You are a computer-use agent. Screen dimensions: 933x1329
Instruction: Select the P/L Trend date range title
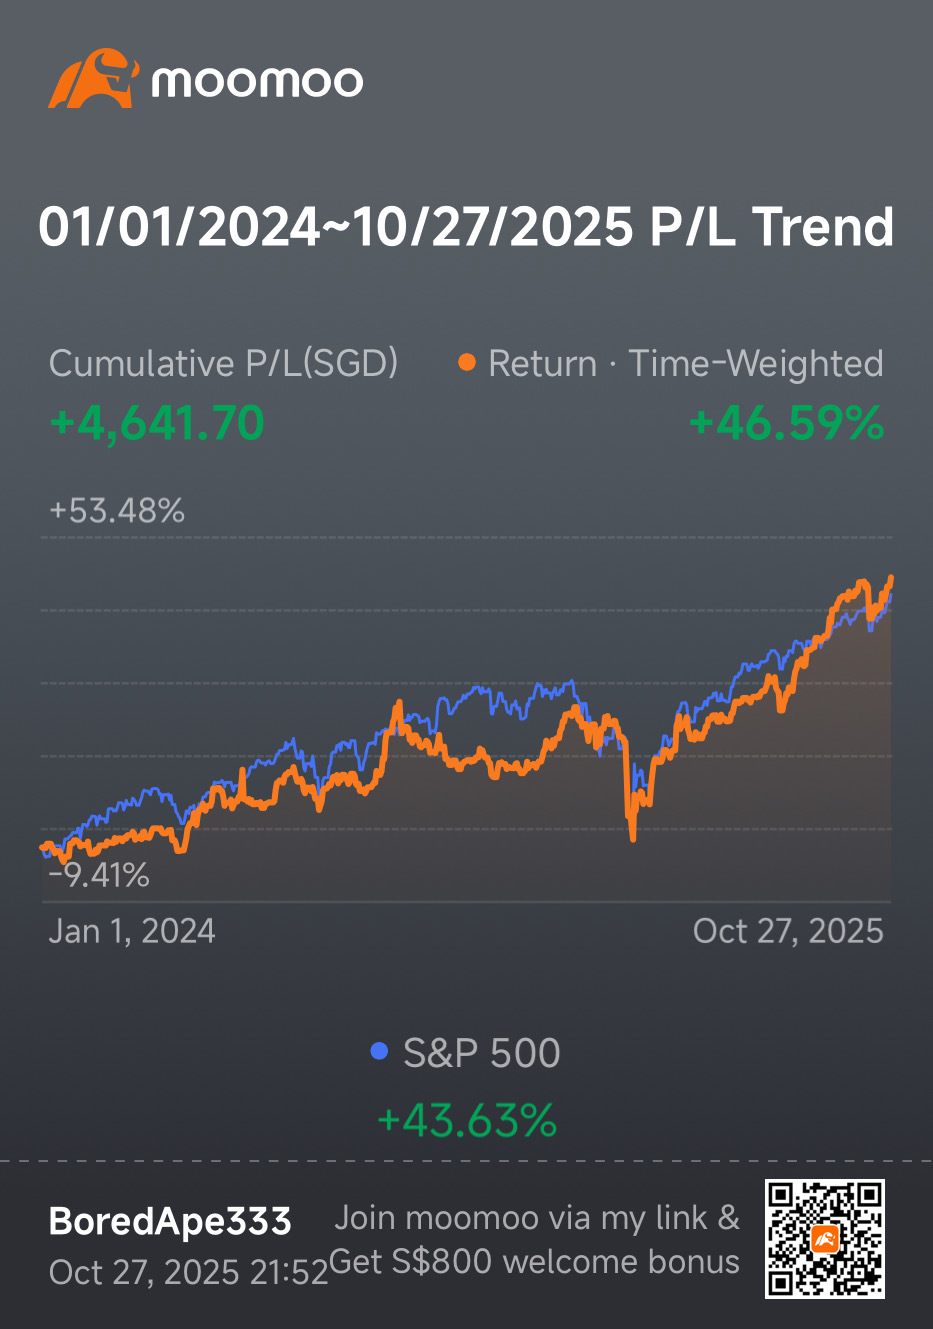pyautogui.click(x=466, y=226)
